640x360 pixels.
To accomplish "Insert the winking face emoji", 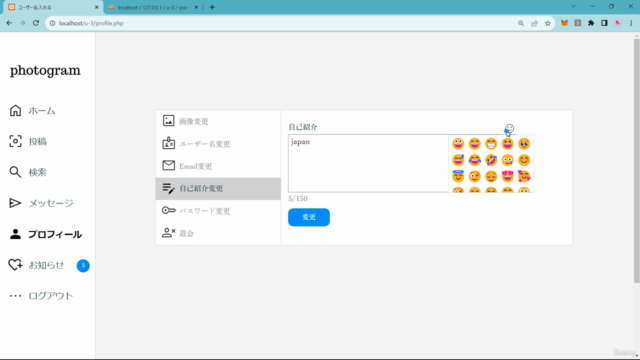I will coord(475,176).
